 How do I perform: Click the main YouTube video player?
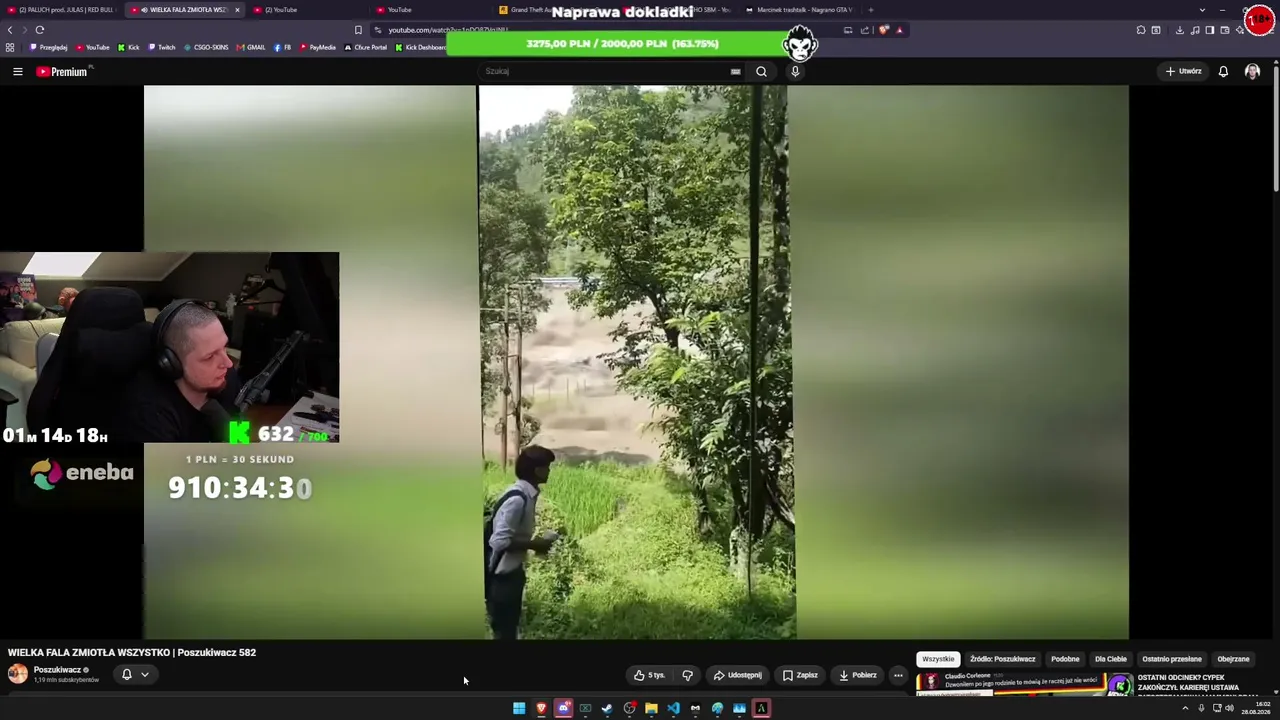tap(636, 362)
